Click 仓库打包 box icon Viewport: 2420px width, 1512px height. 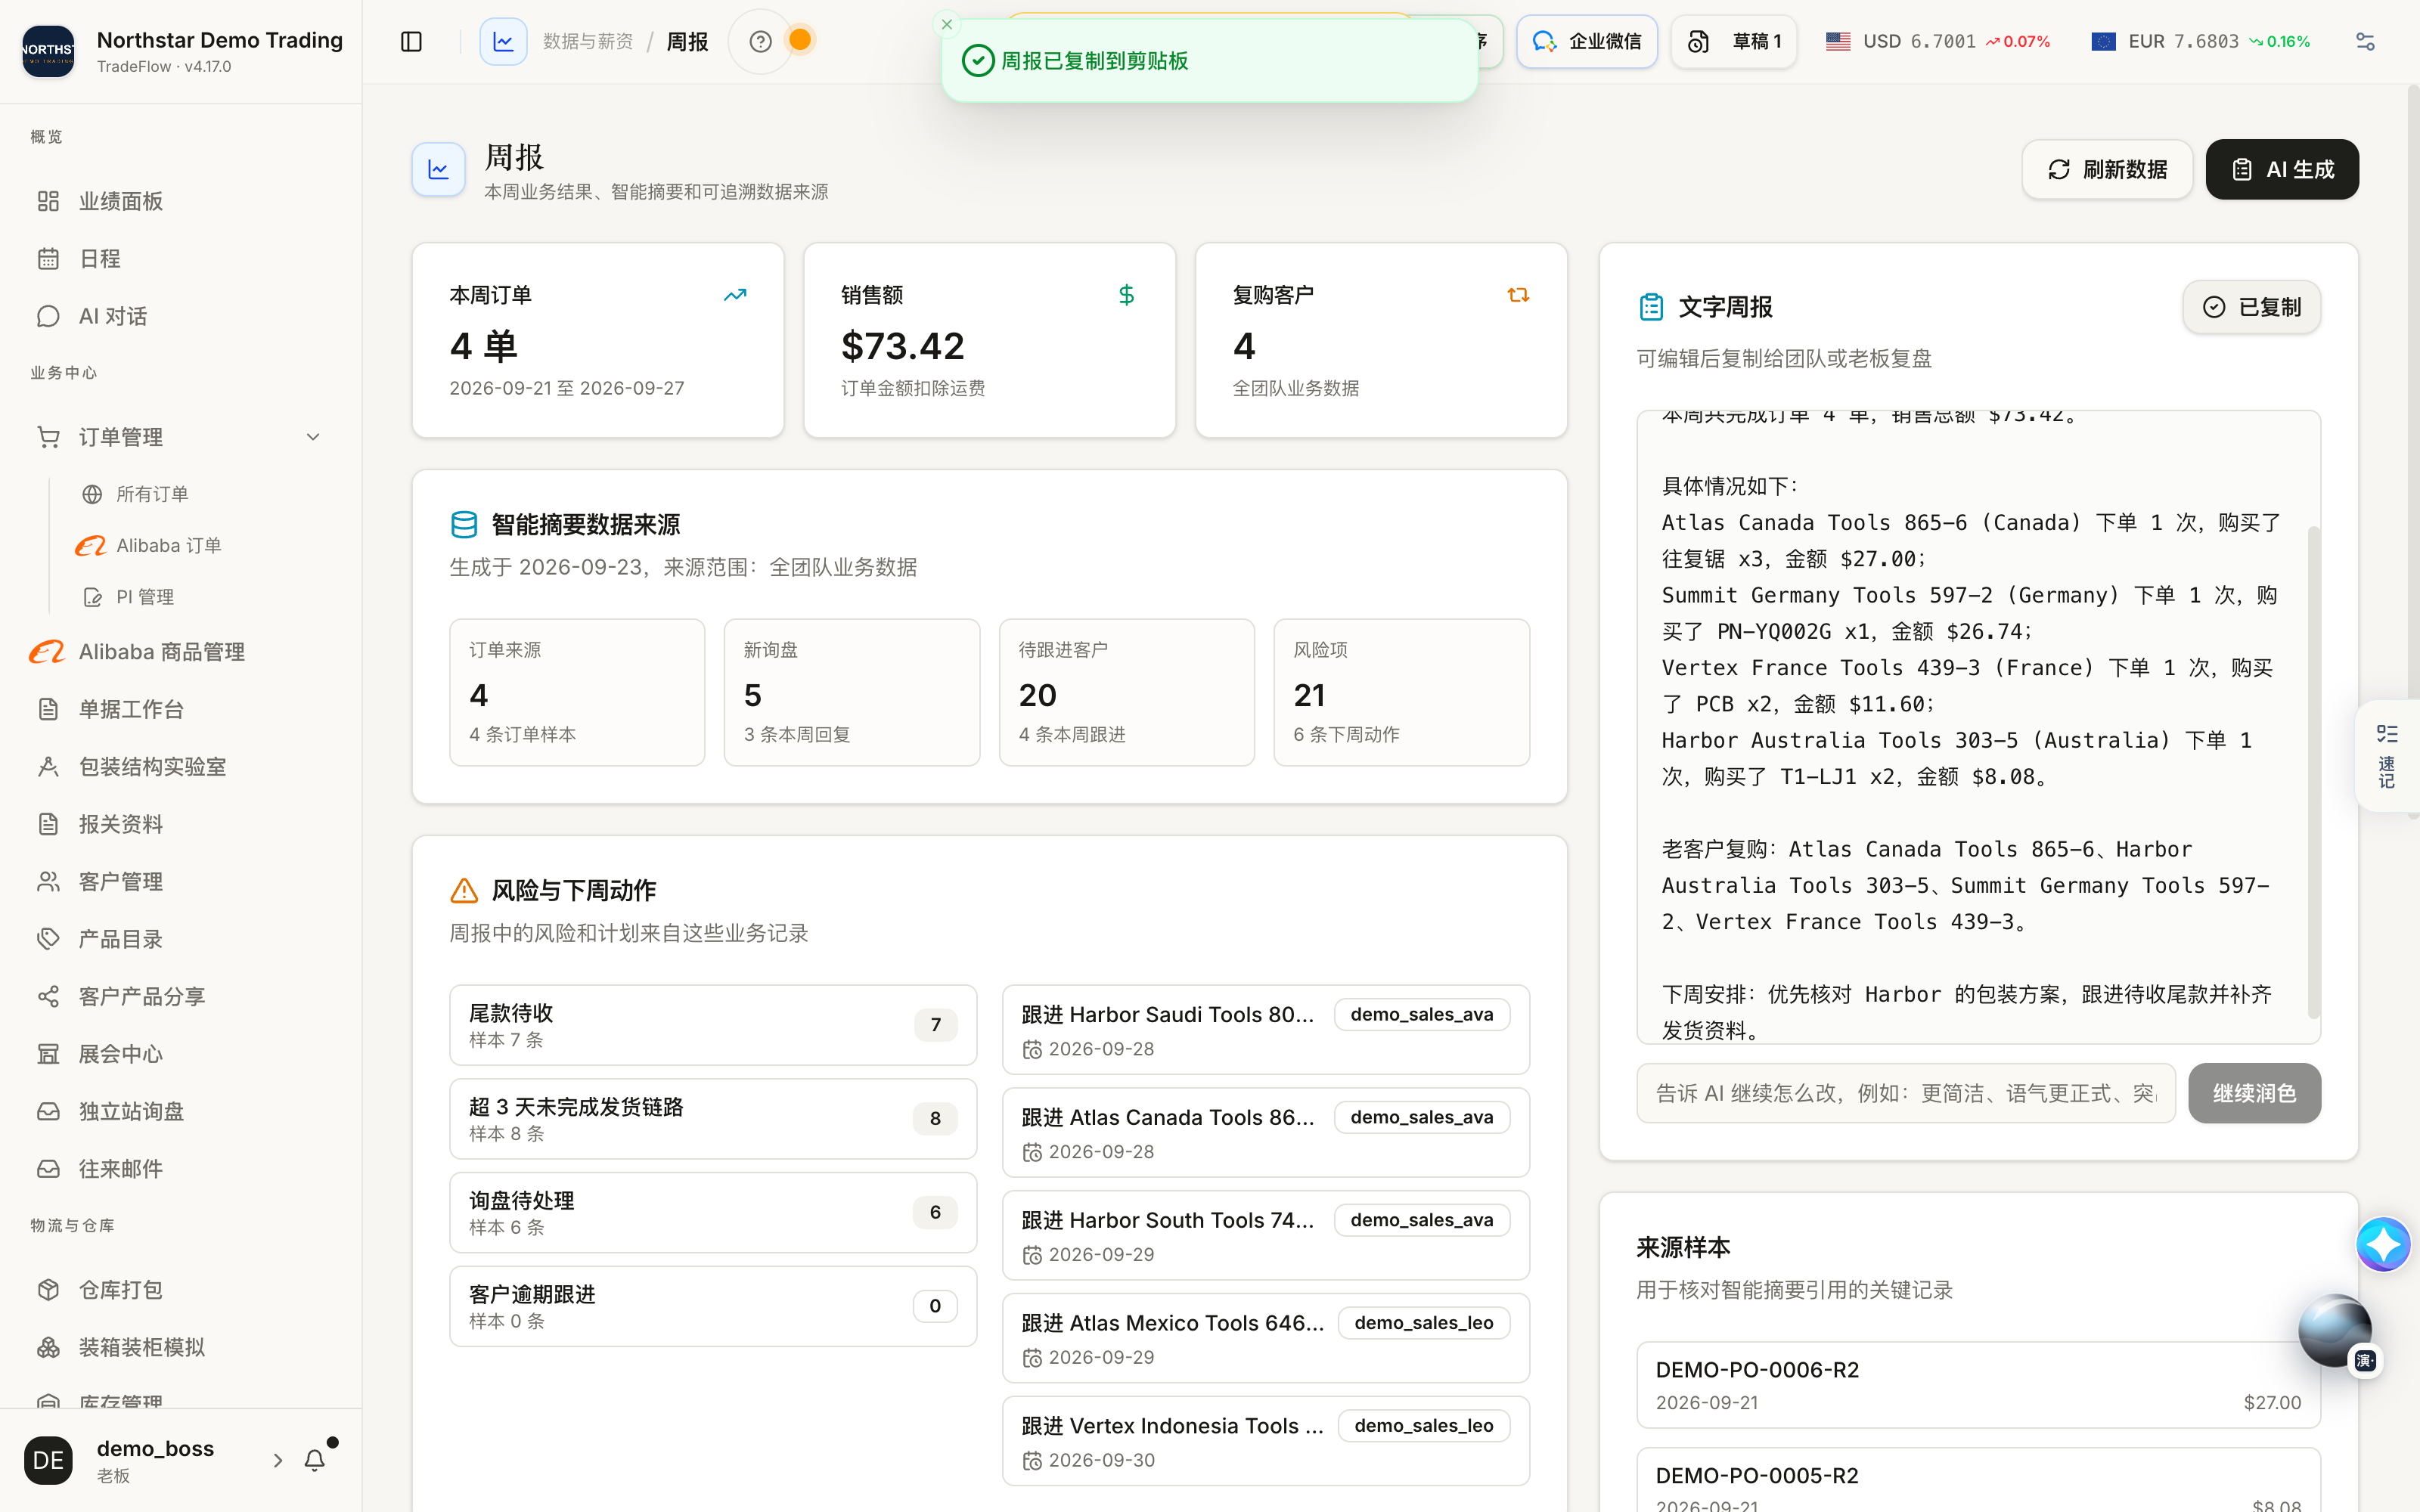pyautogui.click(x=48, y=1290)
